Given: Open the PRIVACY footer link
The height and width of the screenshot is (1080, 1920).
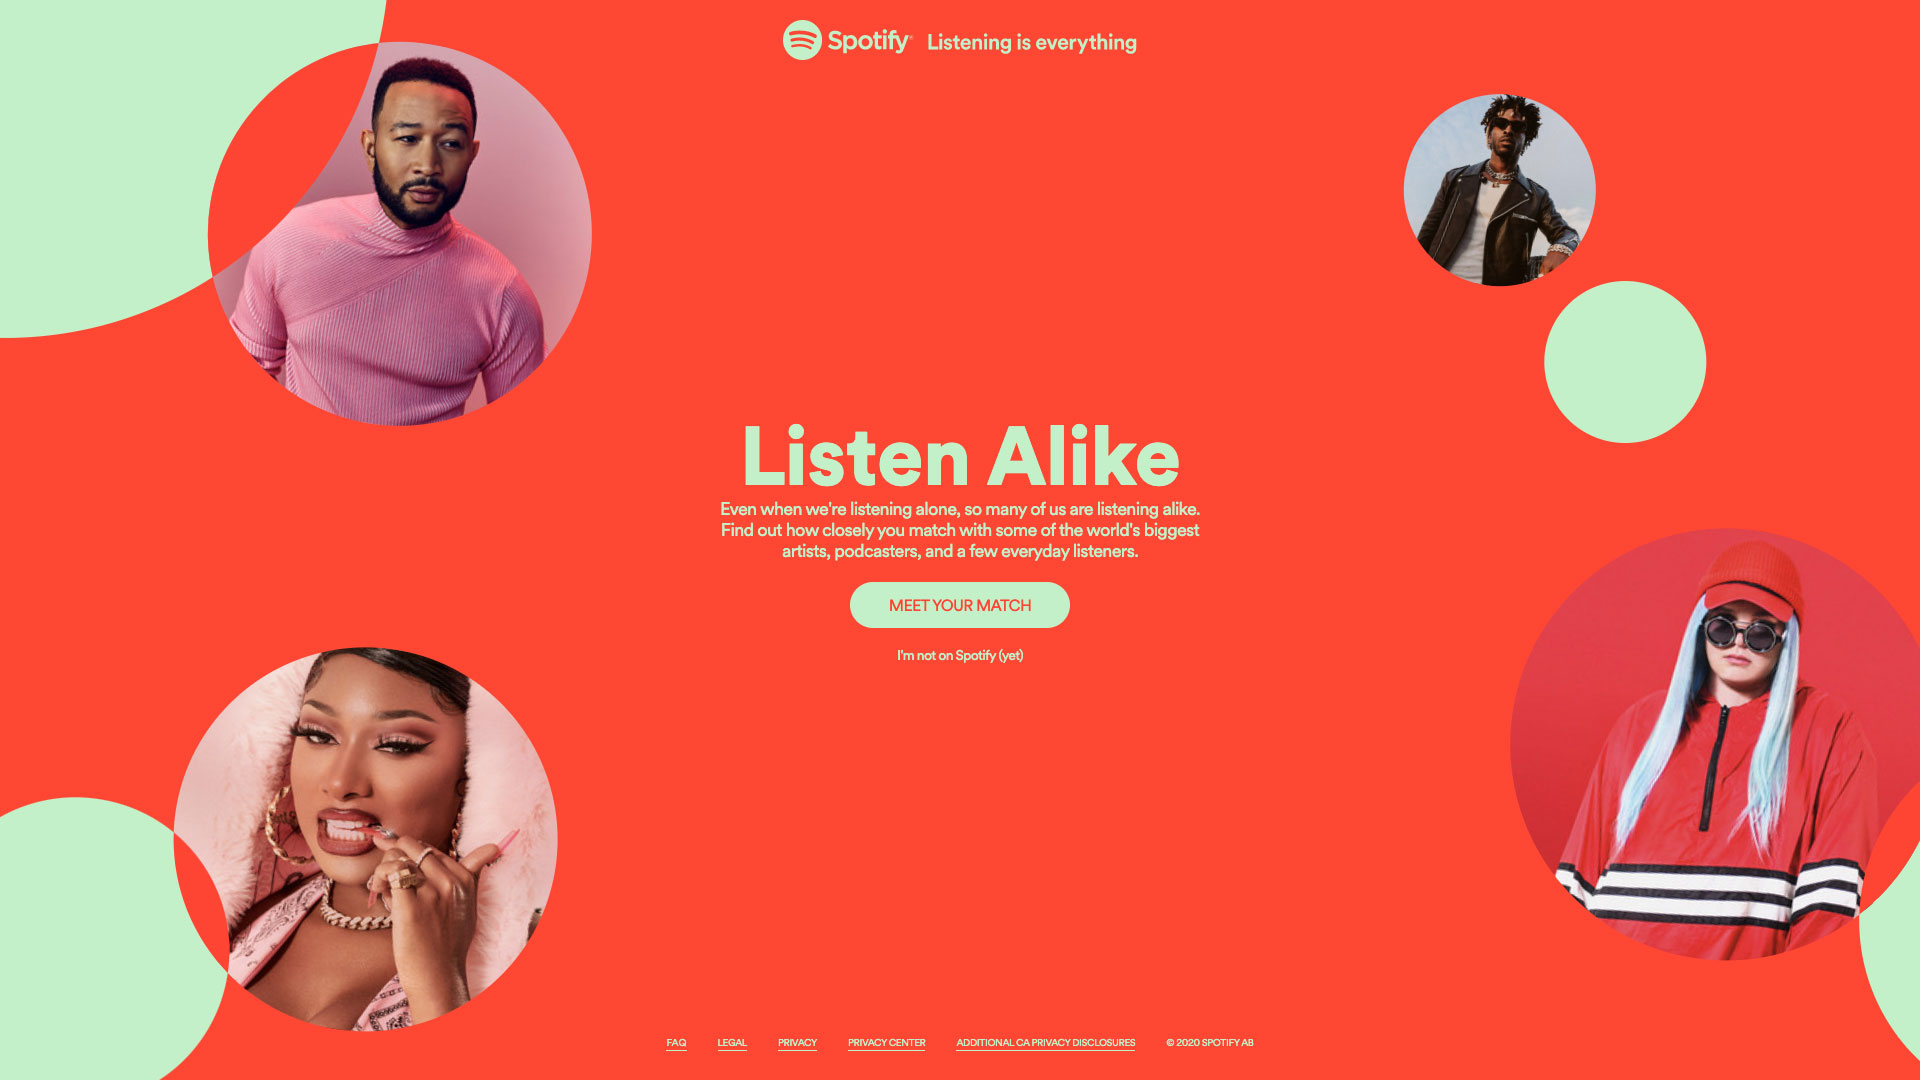Looking at the screenshot, I should [797, 1042].
